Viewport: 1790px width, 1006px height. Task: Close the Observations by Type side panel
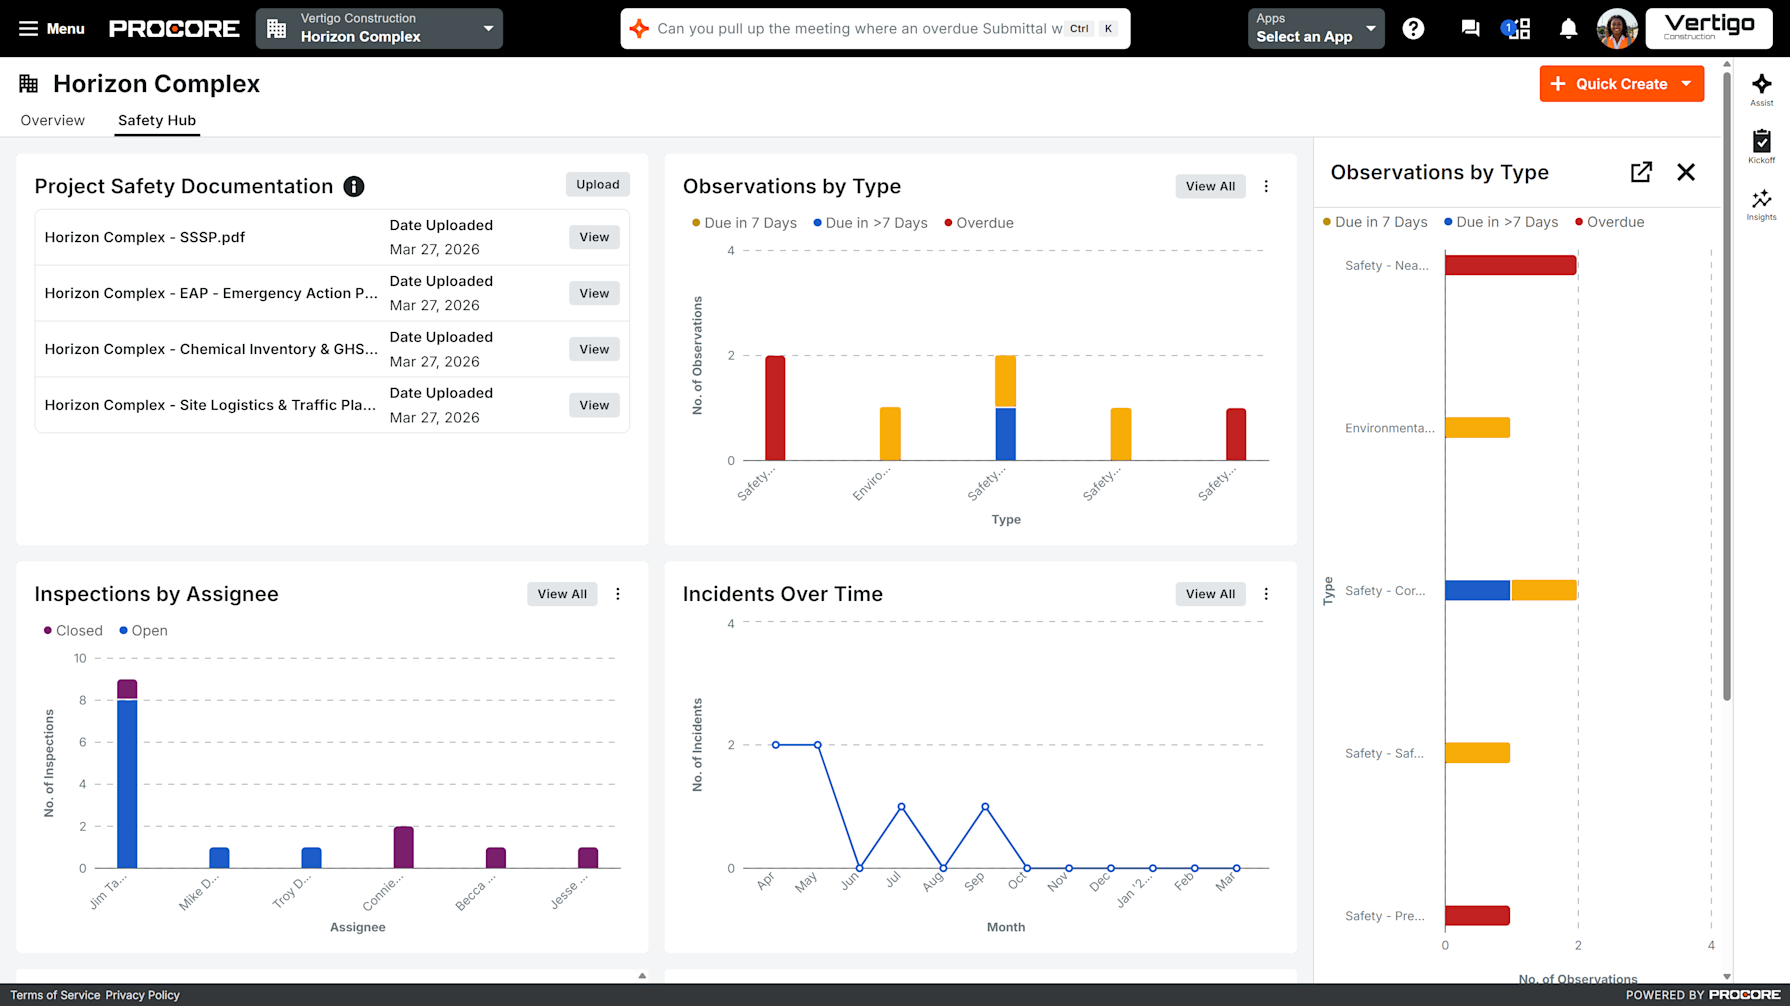pos(1686,172)
